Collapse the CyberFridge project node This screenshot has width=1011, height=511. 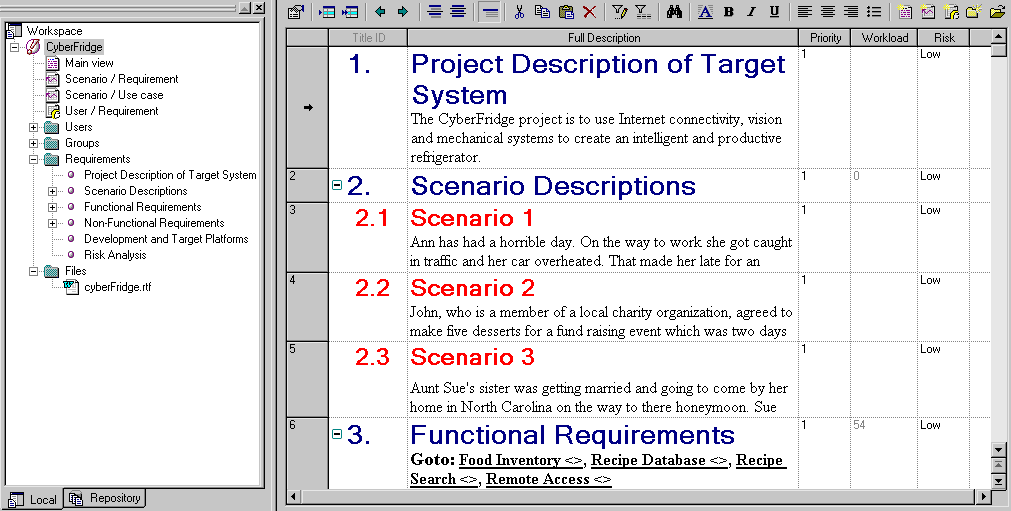click(14, 47)
